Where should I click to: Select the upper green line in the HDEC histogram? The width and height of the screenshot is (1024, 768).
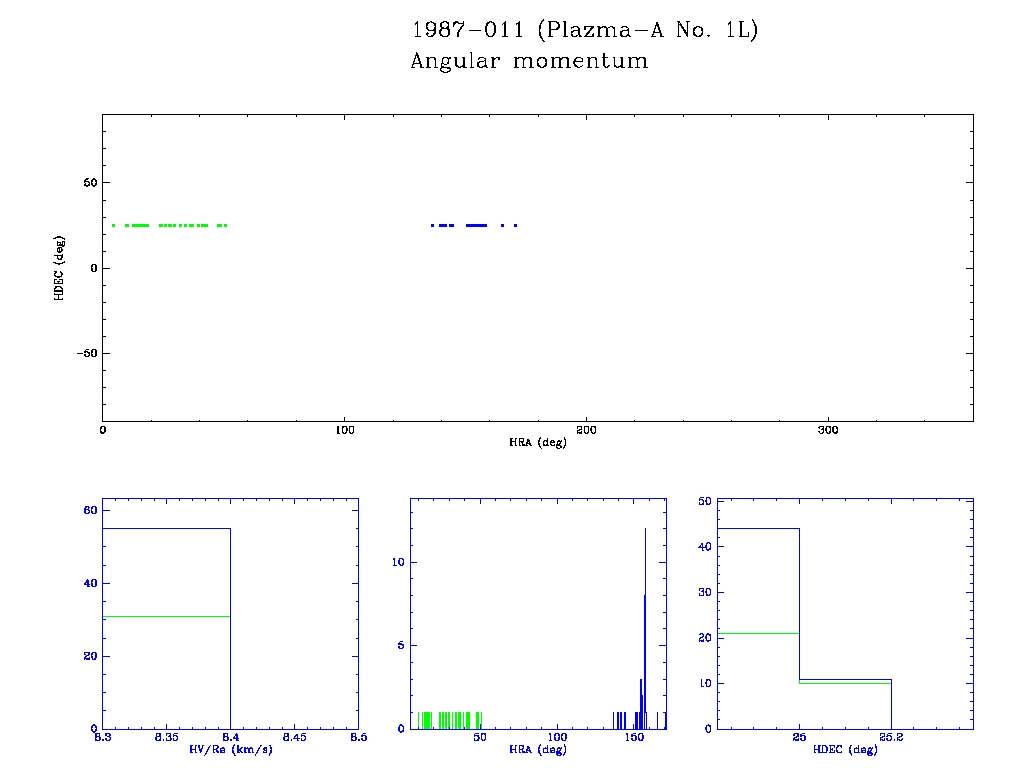click(758, 633)
